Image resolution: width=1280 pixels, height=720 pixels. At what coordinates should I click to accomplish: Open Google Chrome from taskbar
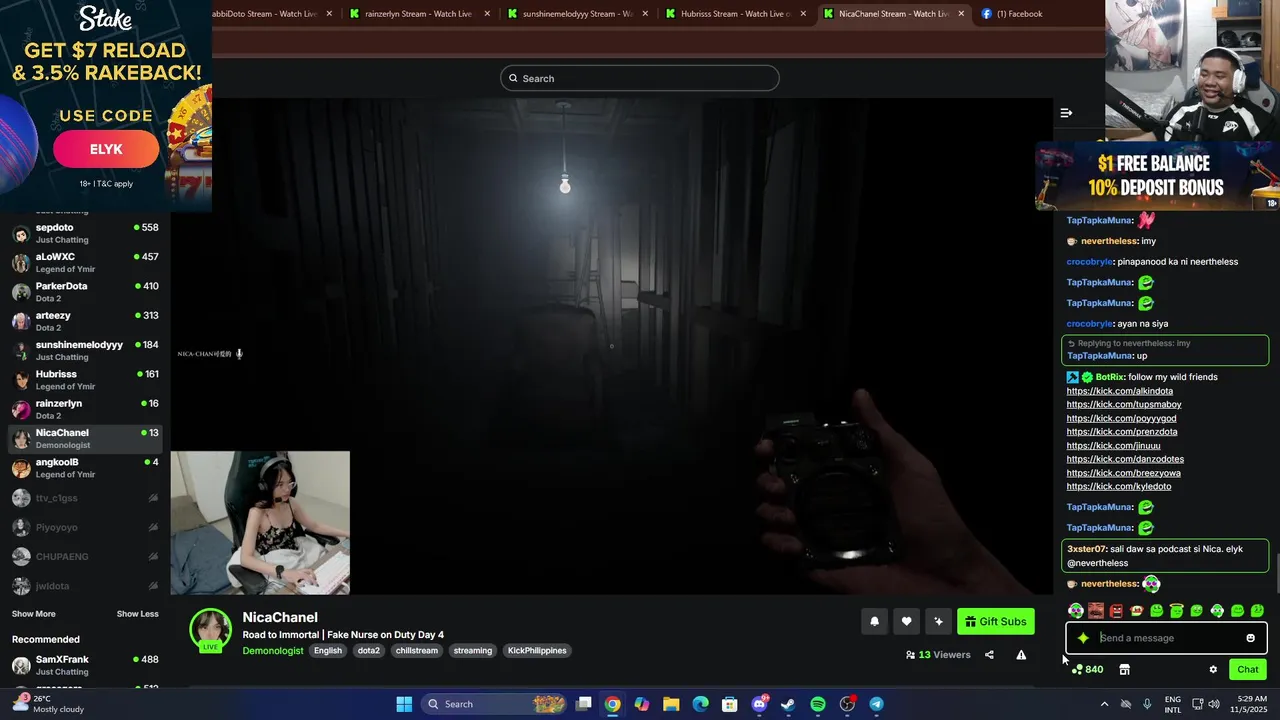click(x=613, y=704)
